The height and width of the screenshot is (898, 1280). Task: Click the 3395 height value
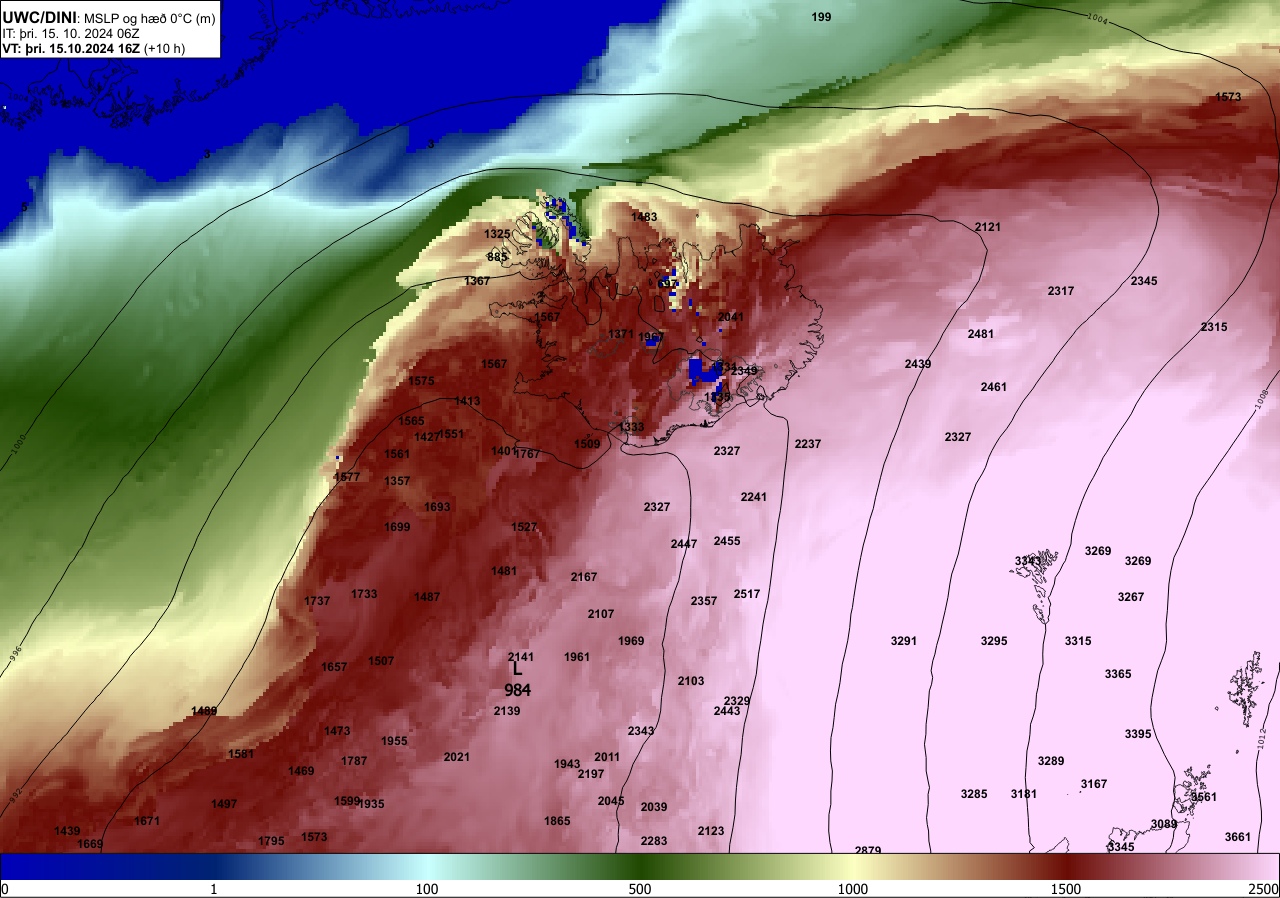1138,734
